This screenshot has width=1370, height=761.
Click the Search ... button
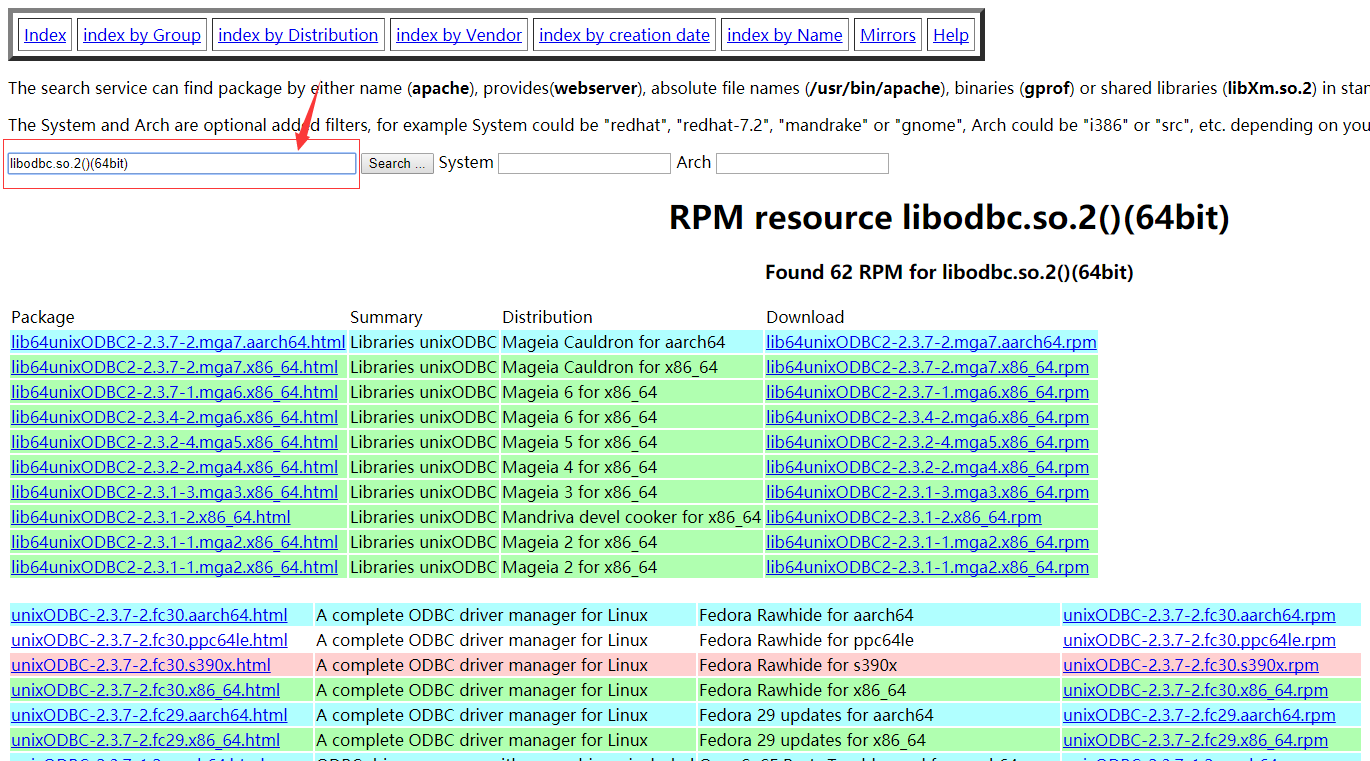tap(397, 163)
